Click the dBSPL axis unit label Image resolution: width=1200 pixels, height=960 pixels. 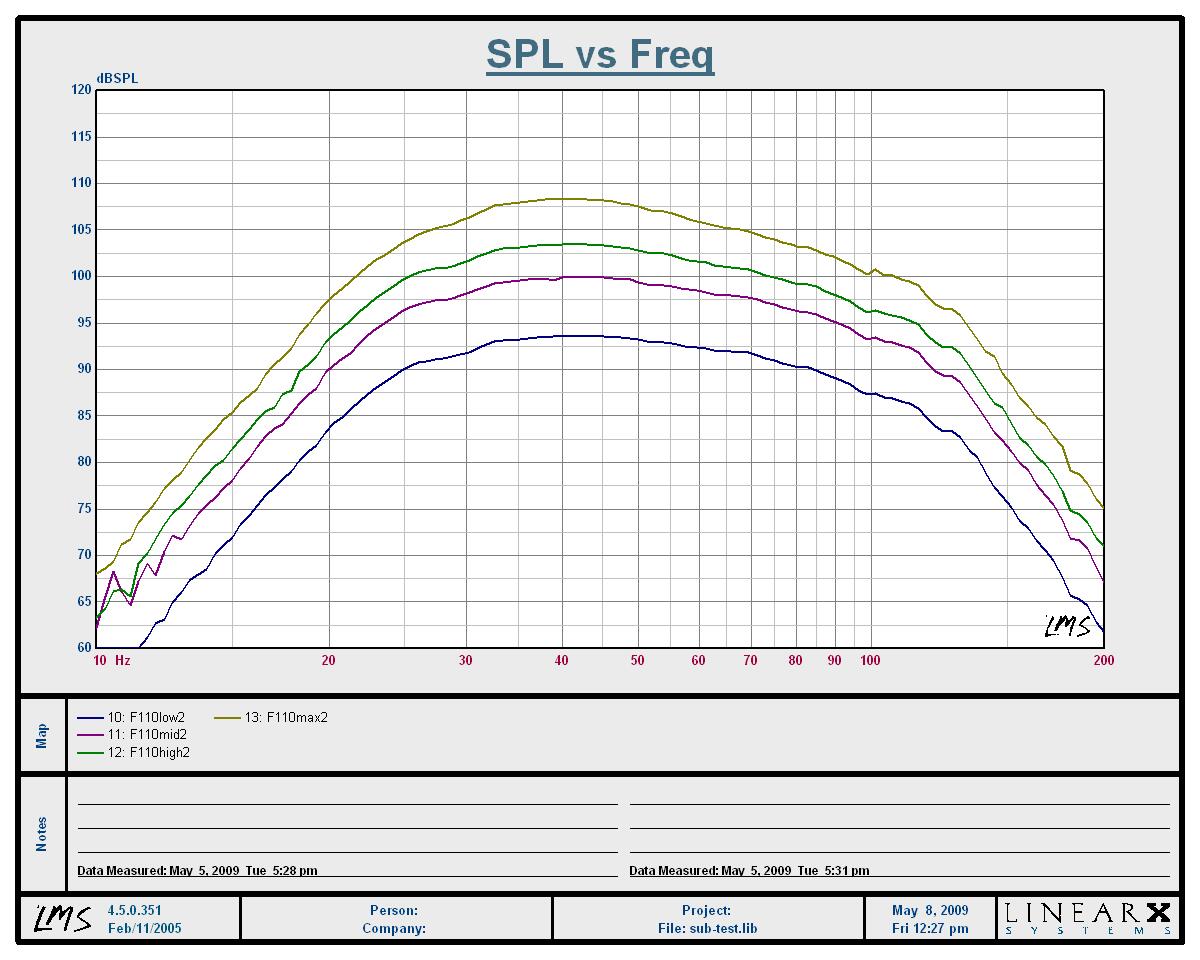[x=117, y=79]
